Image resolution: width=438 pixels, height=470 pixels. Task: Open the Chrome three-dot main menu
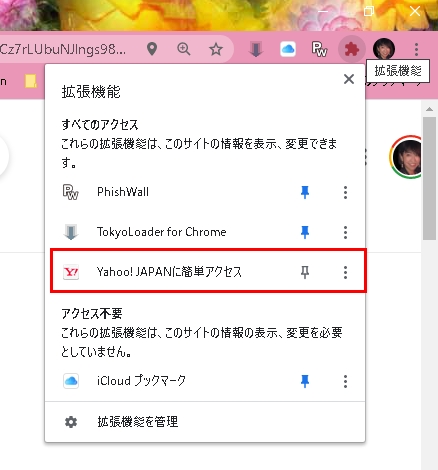click(x=416, y=49)
